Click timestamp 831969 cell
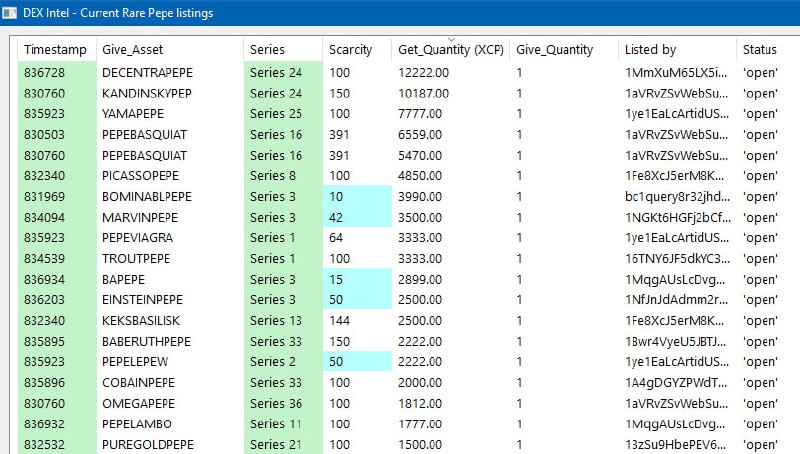 57,196
